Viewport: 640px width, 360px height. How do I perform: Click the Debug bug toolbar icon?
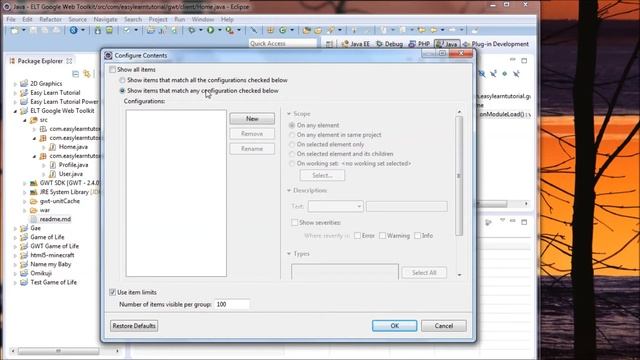(191, 30)
